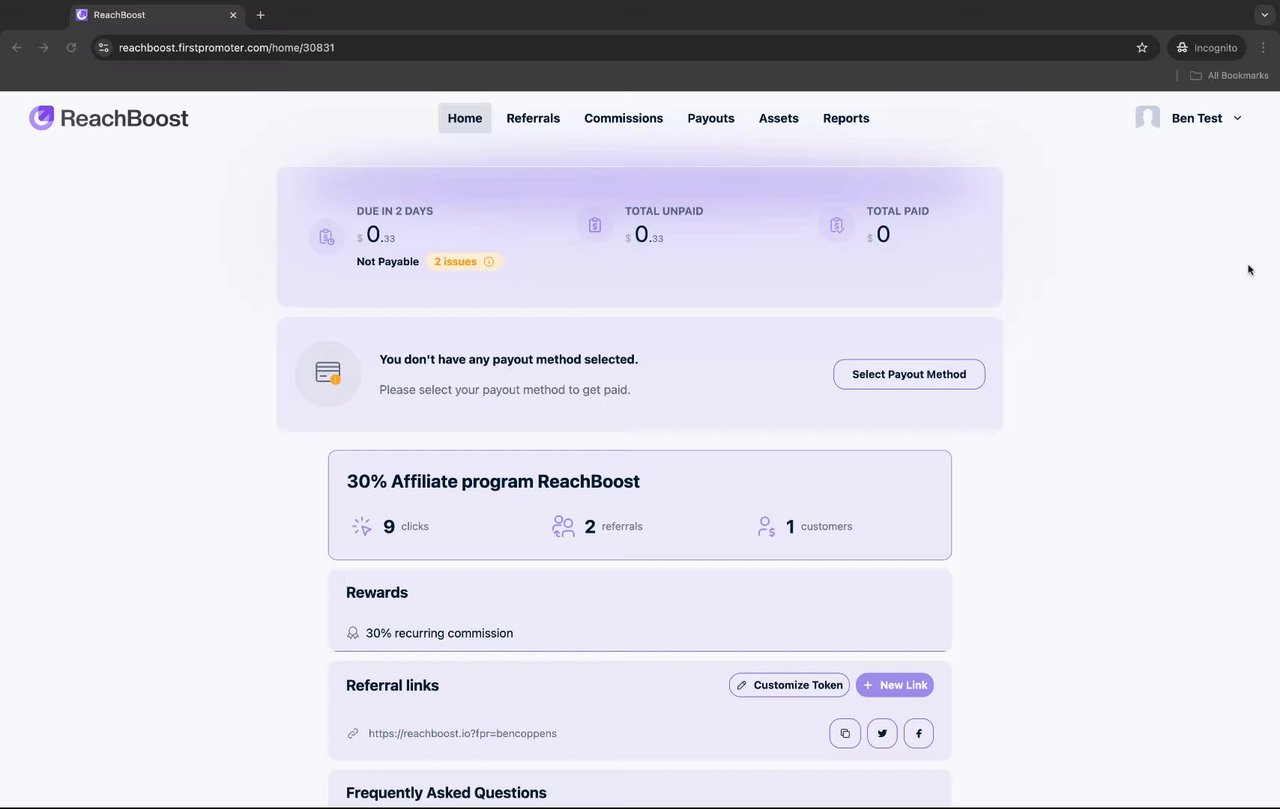The image size is (1280, 809).
Task: Switch to the Payouts tab
Action: point(711,118)
